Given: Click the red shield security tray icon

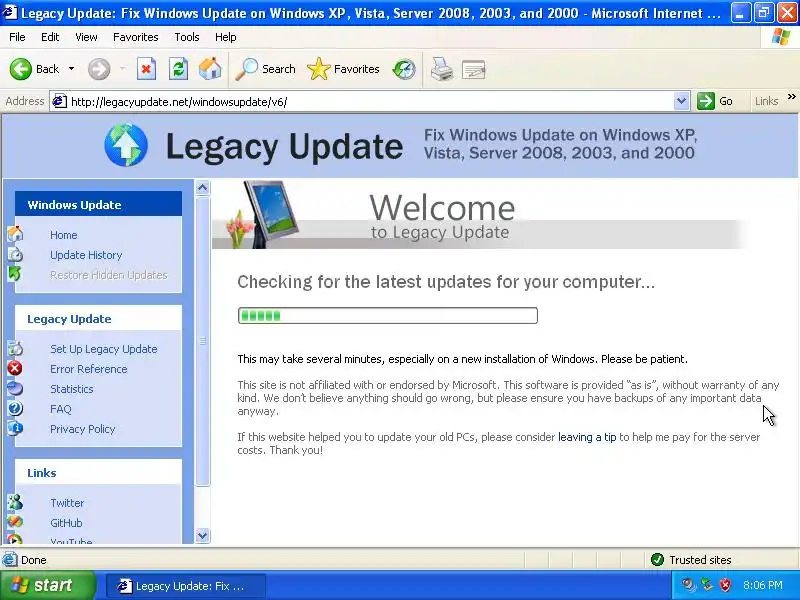Looking at the screenshot, I should (x=726, y=585).
